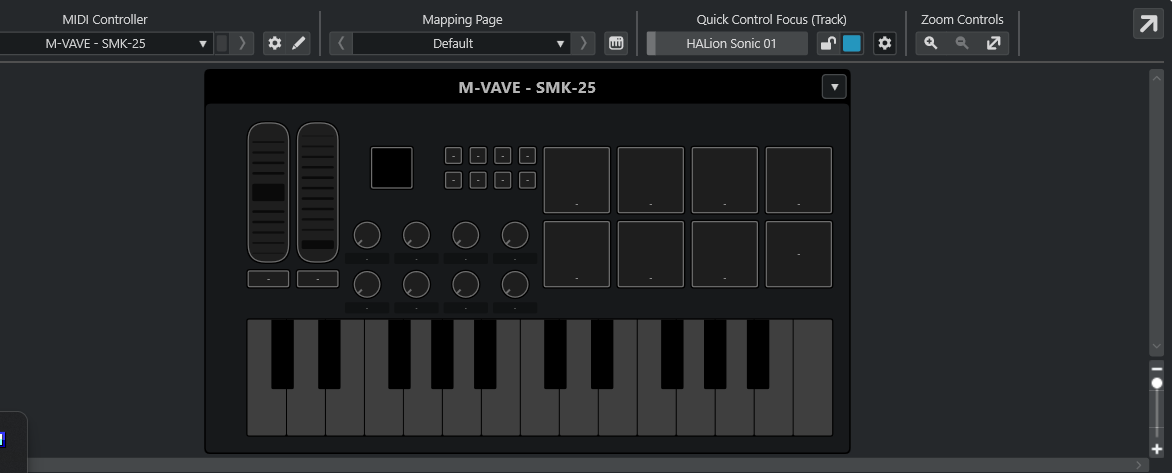This screenshot has height=473, width=1172.
Task: Click first small button in bottom row
Action: click(453, 180)
